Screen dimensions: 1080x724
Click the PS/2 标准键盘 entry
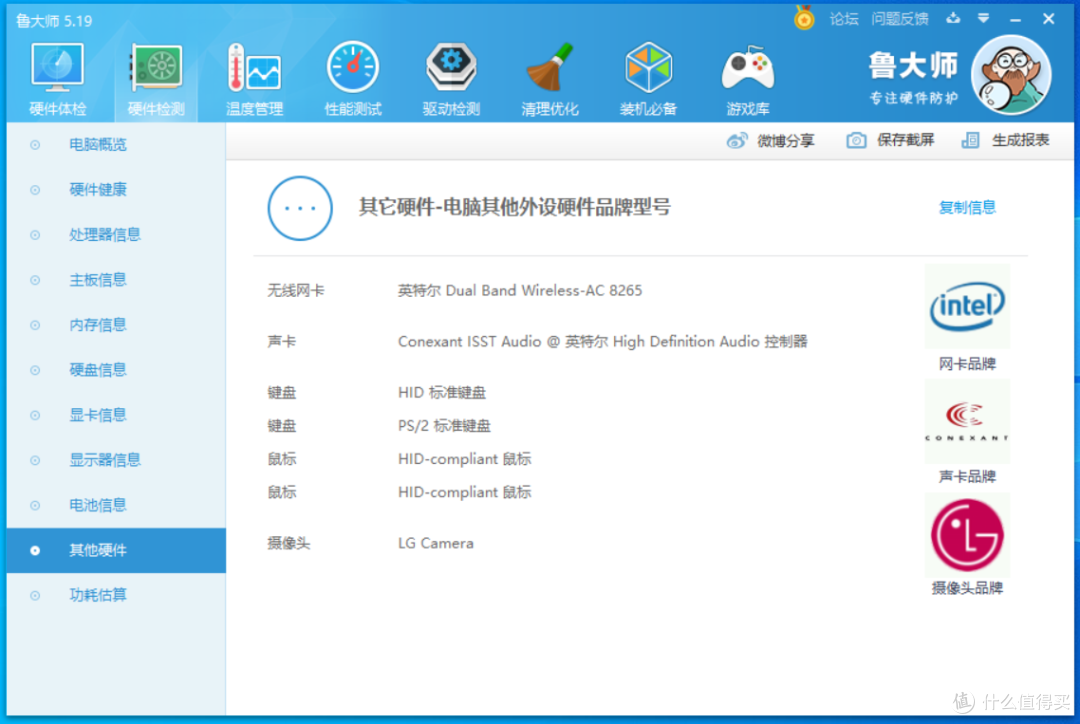tap(444, 426)
